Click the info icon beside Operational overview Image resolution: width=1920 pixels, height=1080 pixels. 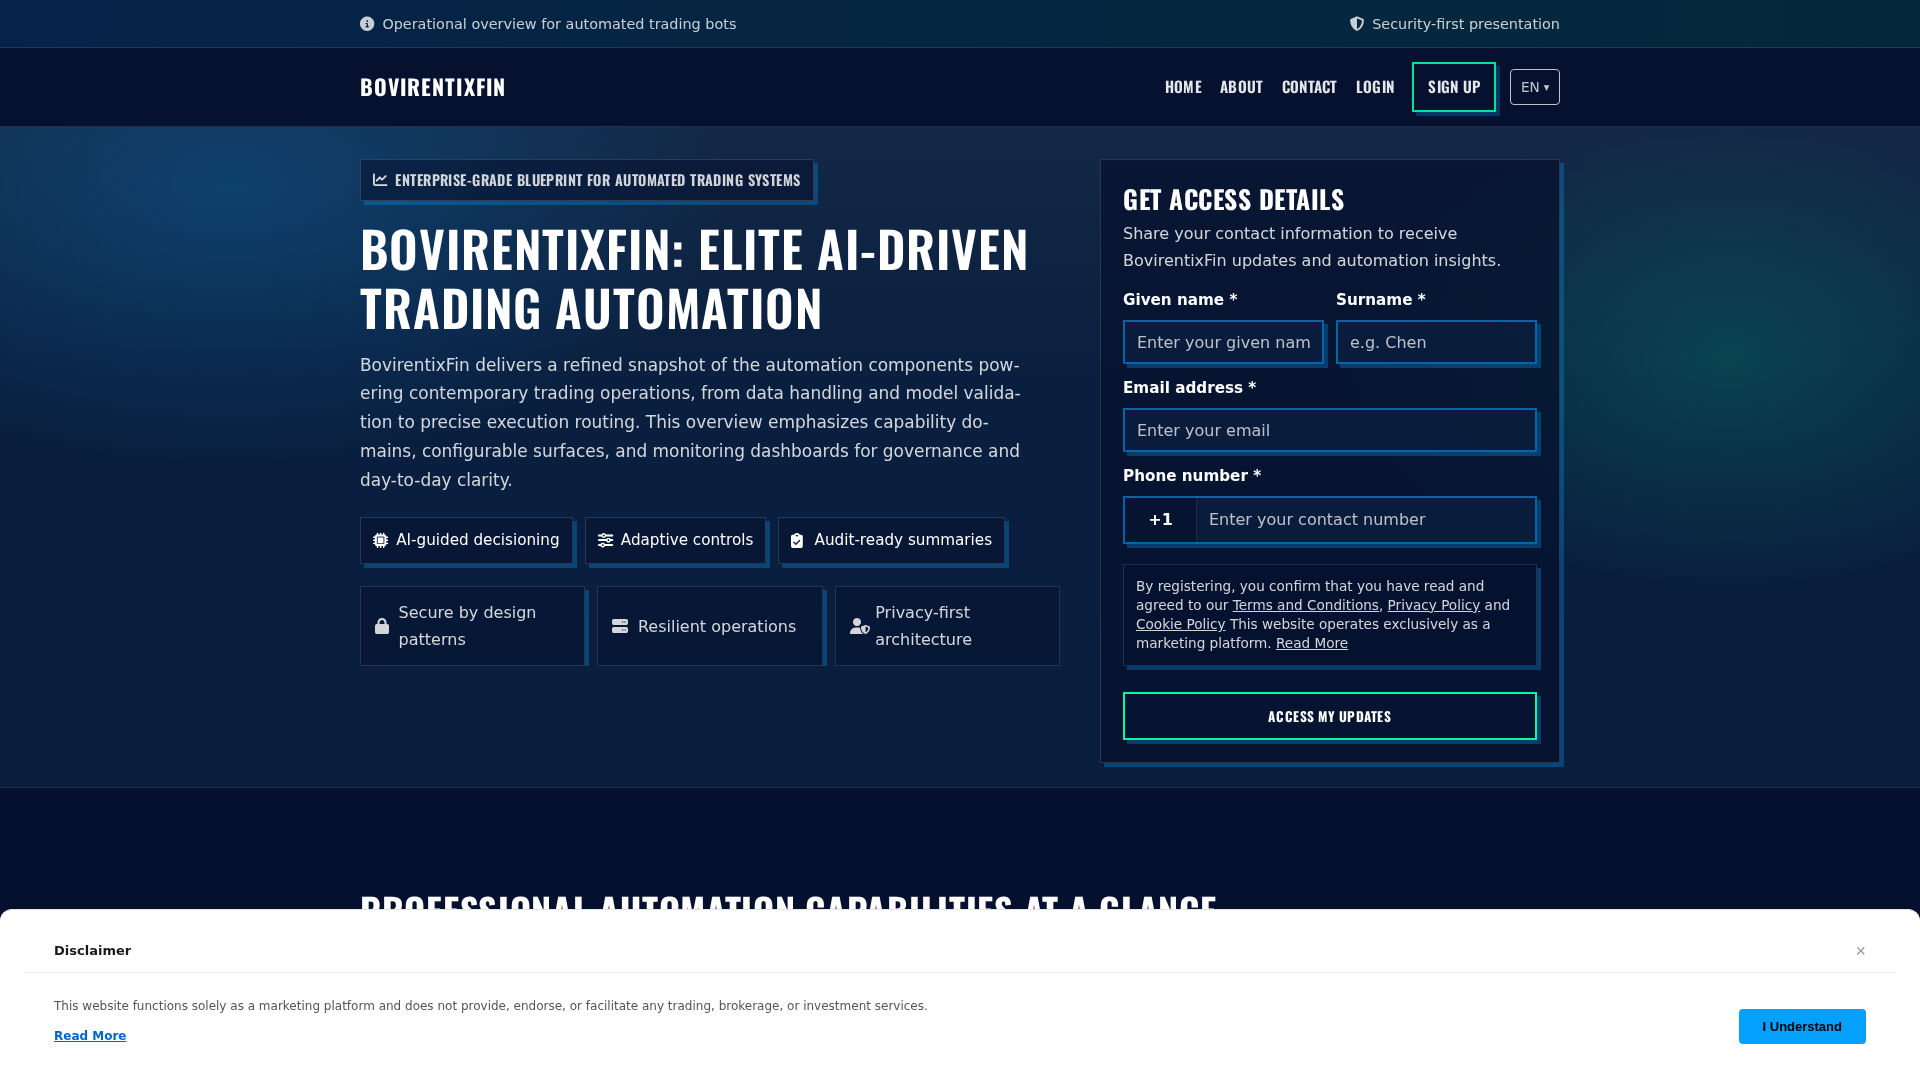(x=367, y=24)
